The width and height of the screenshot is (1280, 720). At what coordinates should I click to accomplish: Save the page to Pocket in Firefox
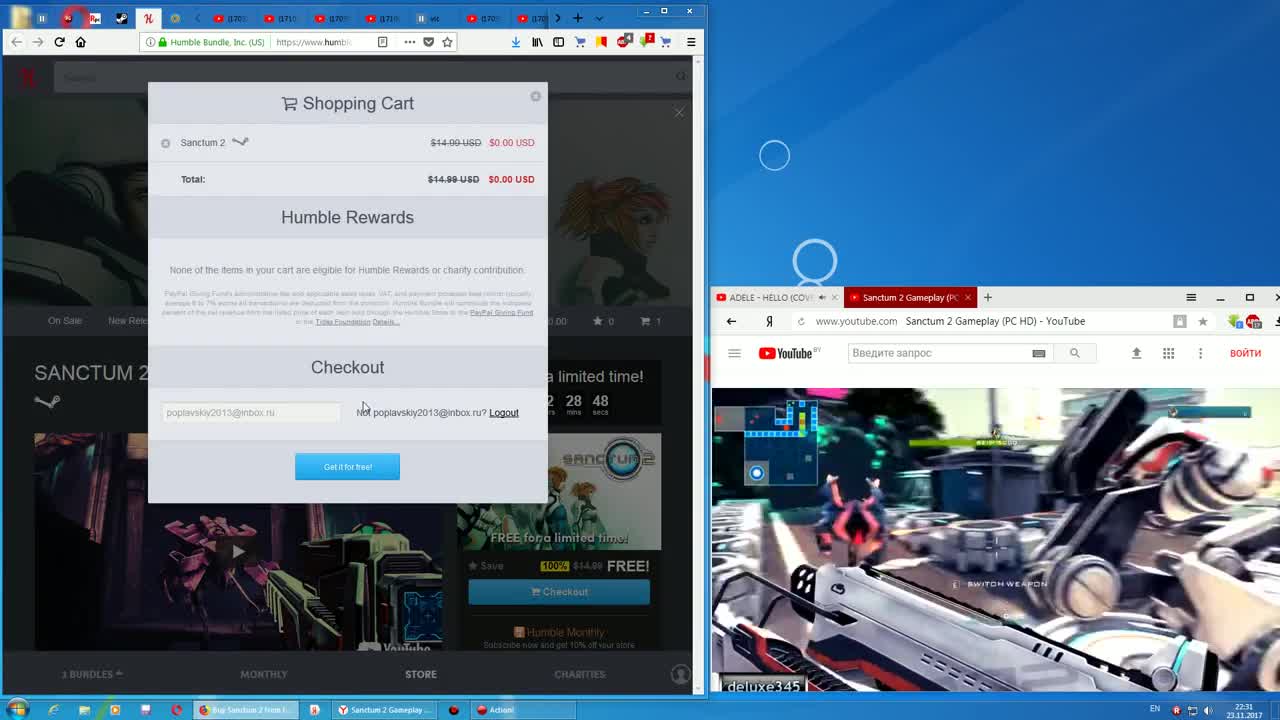point(428,42)
